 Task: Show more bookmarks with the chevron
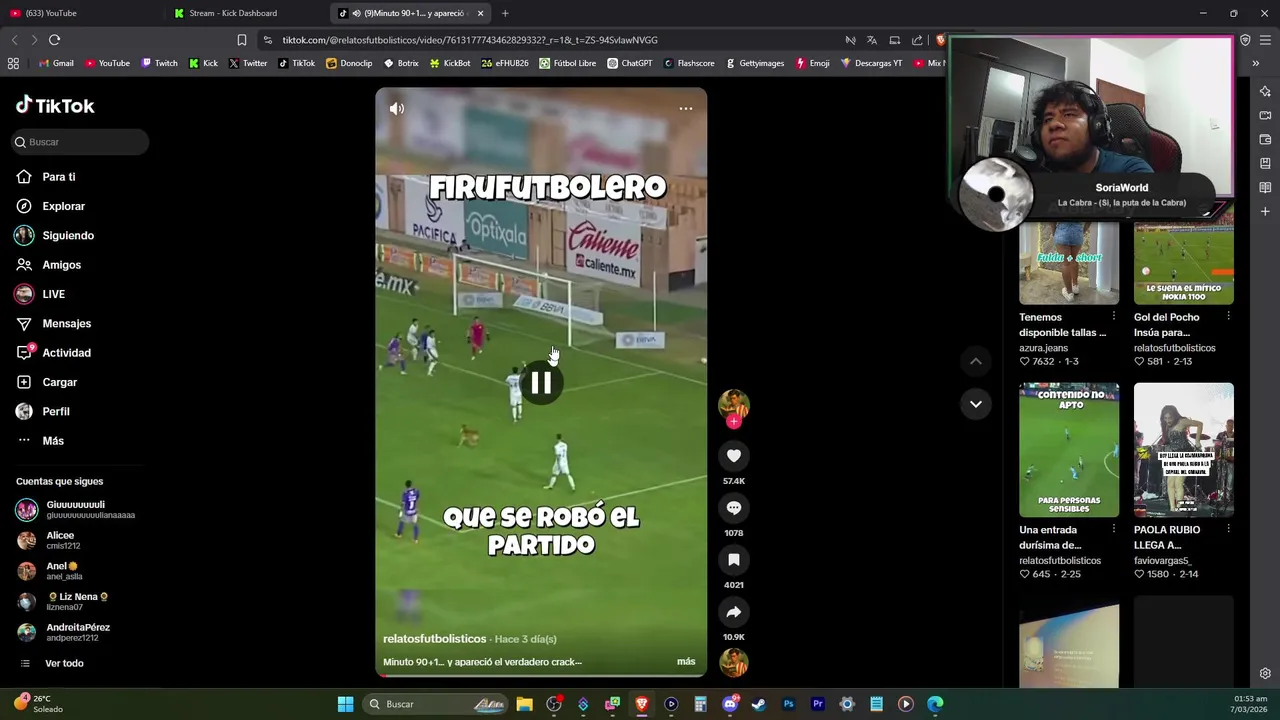coord(1255,63)
